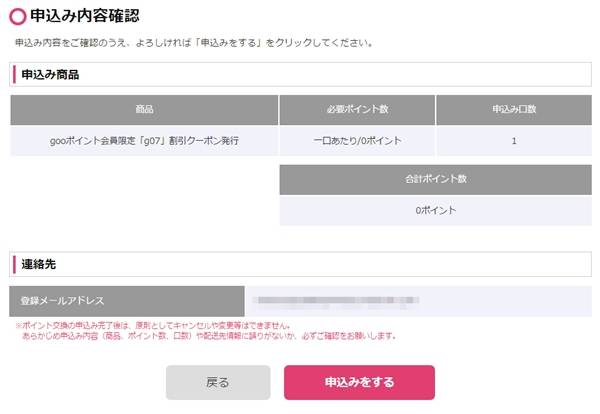The height and width of the screenshot is (414, 600).
Task: Click the 申込み商品 section header
Action: [x=300, y=74]
